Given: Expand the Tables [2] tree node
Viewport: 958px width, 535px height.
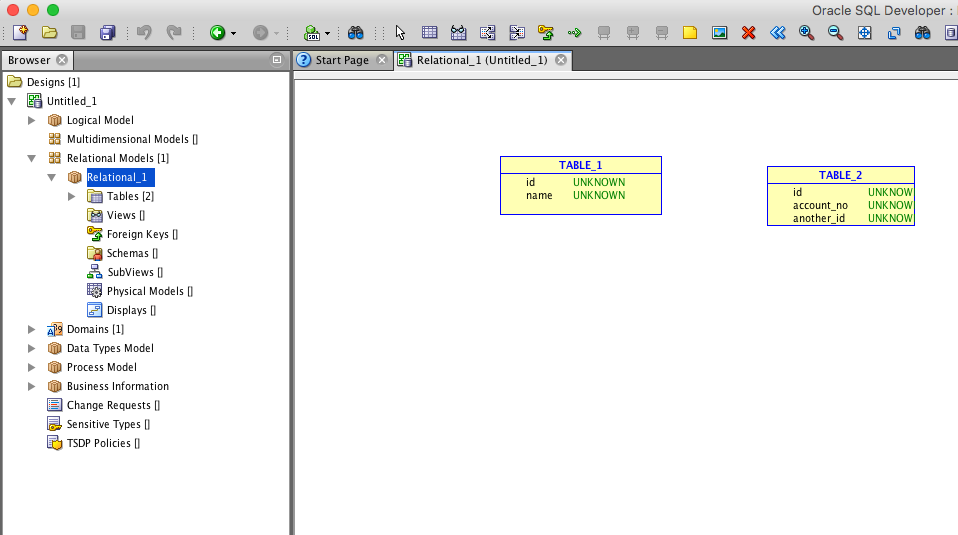Looking at the screenshot, I should (x=72, y=196).
